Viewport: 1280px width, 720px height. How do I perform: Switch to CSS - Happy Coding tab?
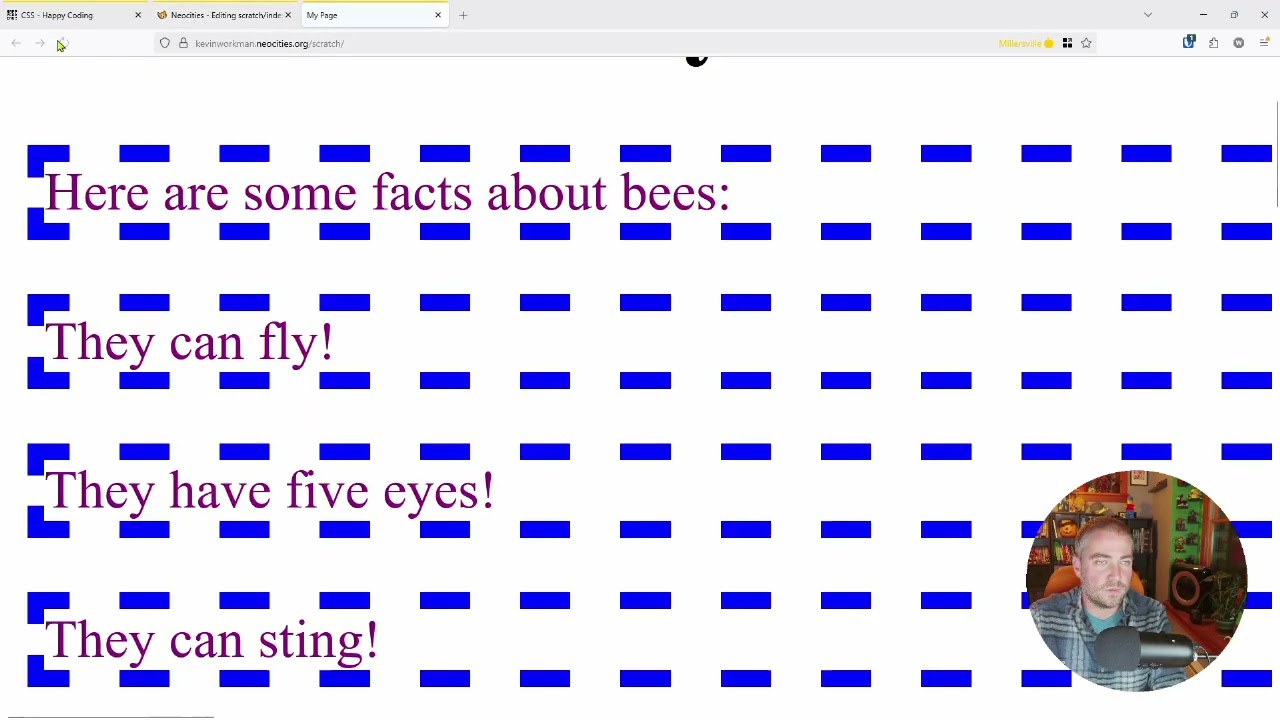74,15
